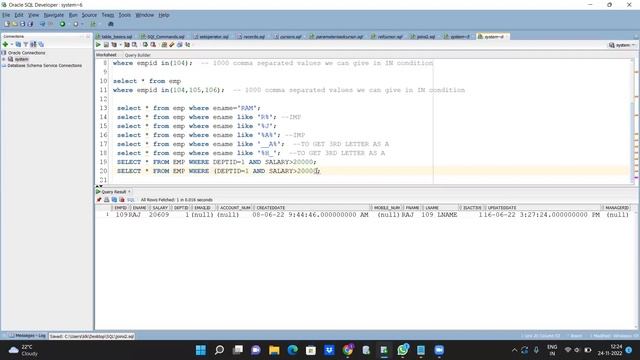This screenshot has height=360, width=640.
Task: Switch to records.sql editor tab
Action: [x=253, y=37]
